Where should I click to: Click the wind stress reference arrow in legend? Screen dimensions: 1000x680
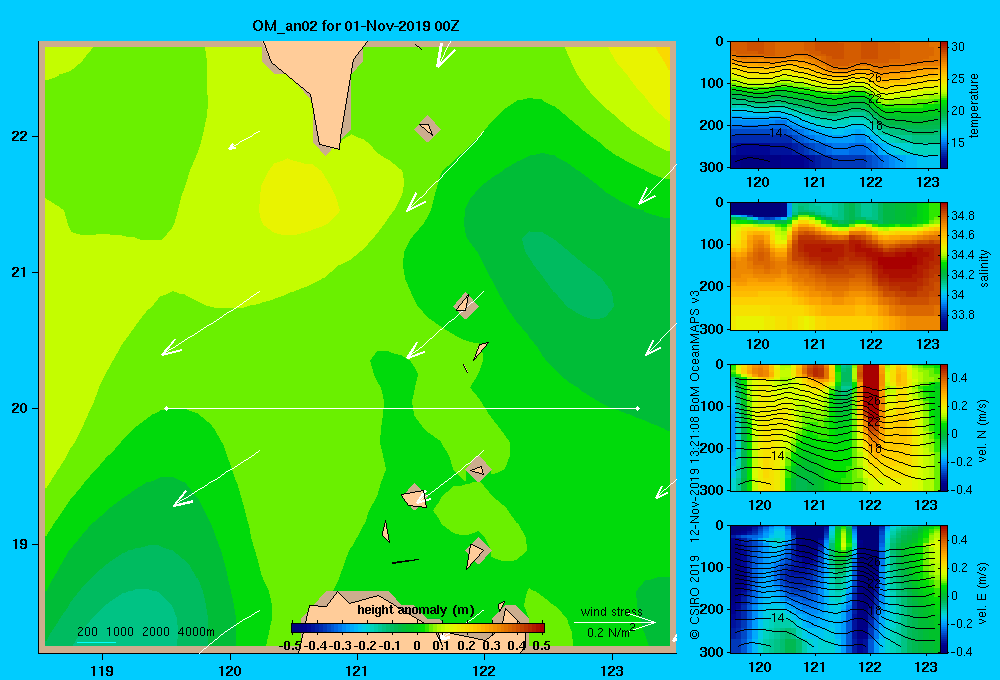615,623
